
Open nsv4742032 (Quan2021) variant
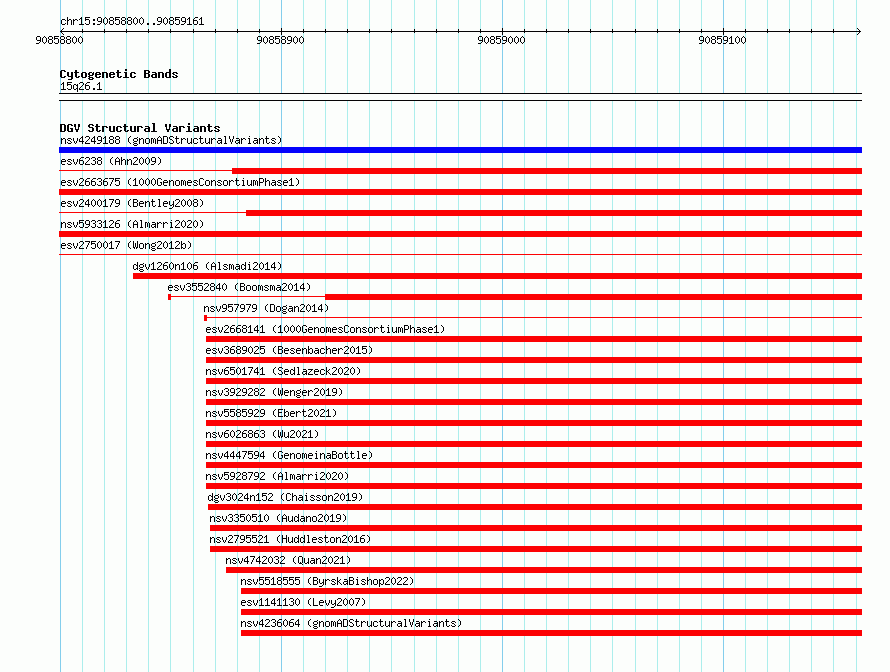pyautogui.click(x=288, y=560)
